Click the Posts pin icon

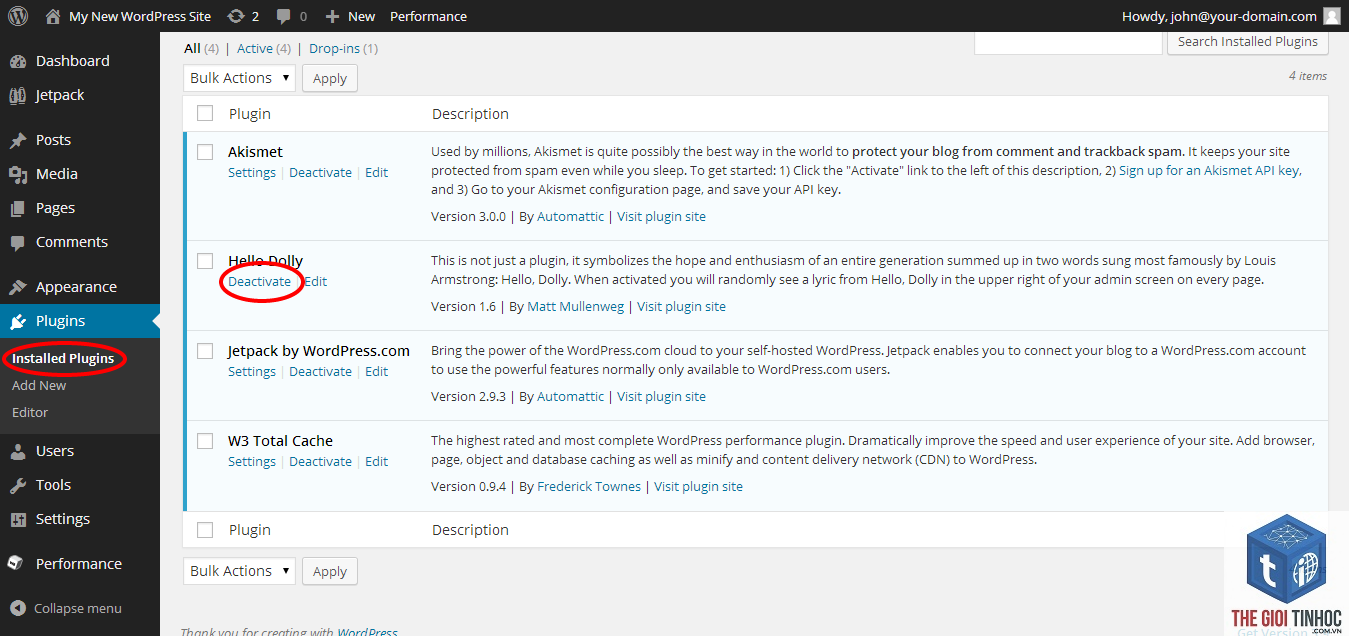(x=18, y=140)
